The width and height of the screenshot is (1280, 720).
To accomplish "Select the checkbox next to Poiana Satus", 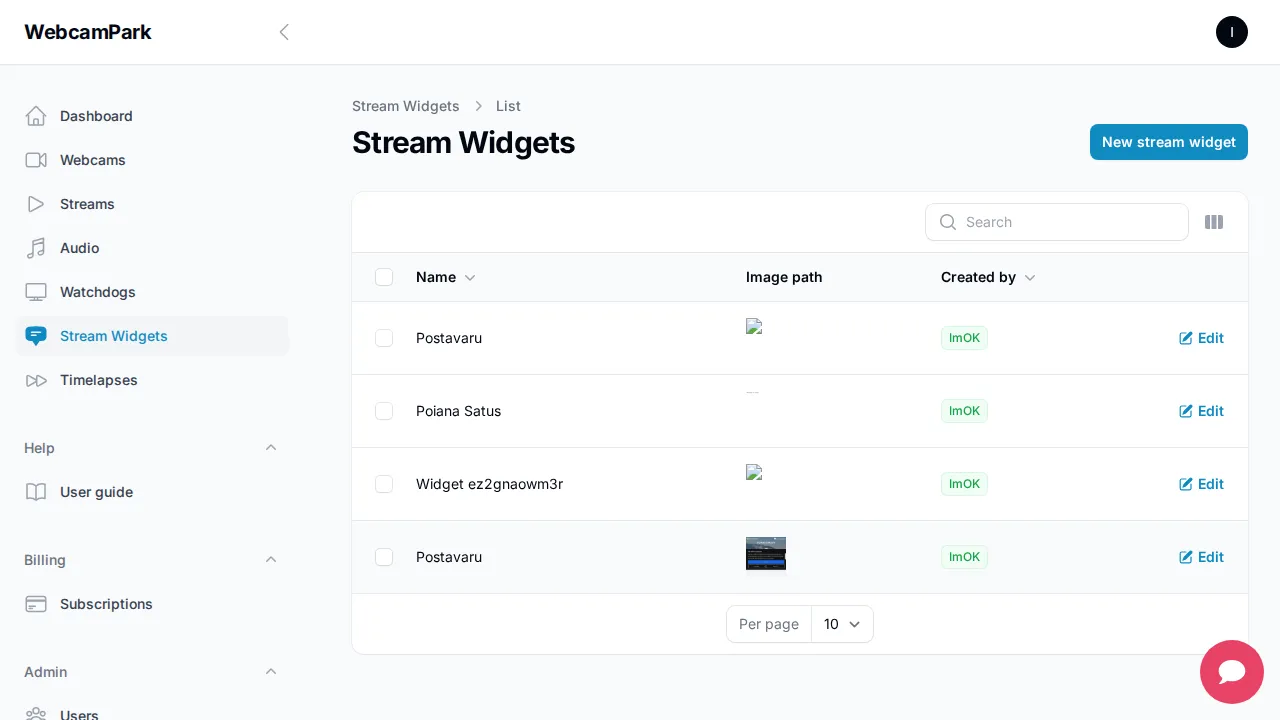I will [x=384, y=411].
